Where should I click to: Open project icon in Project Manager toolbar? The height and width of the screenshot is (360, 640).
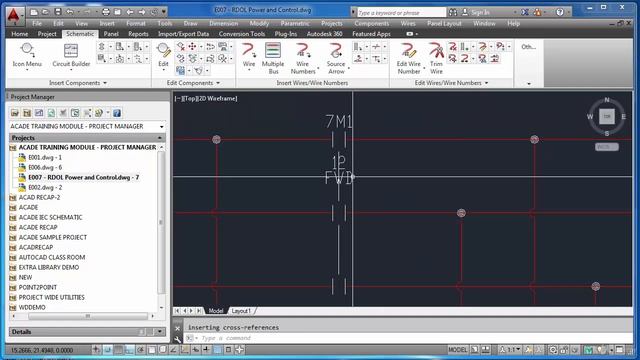tap(15, 113)
